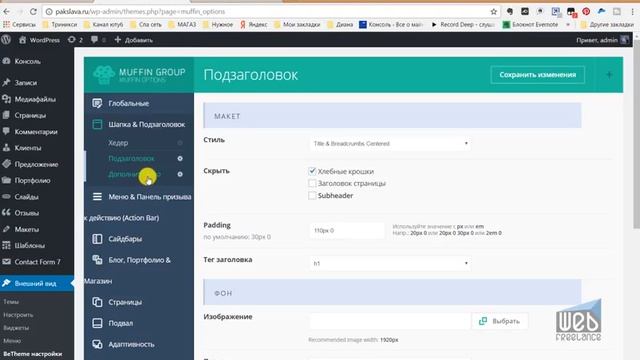Screen dimensions: 640x360
Task: Open Contact Form 7 menu
Action: click(37, 262)
